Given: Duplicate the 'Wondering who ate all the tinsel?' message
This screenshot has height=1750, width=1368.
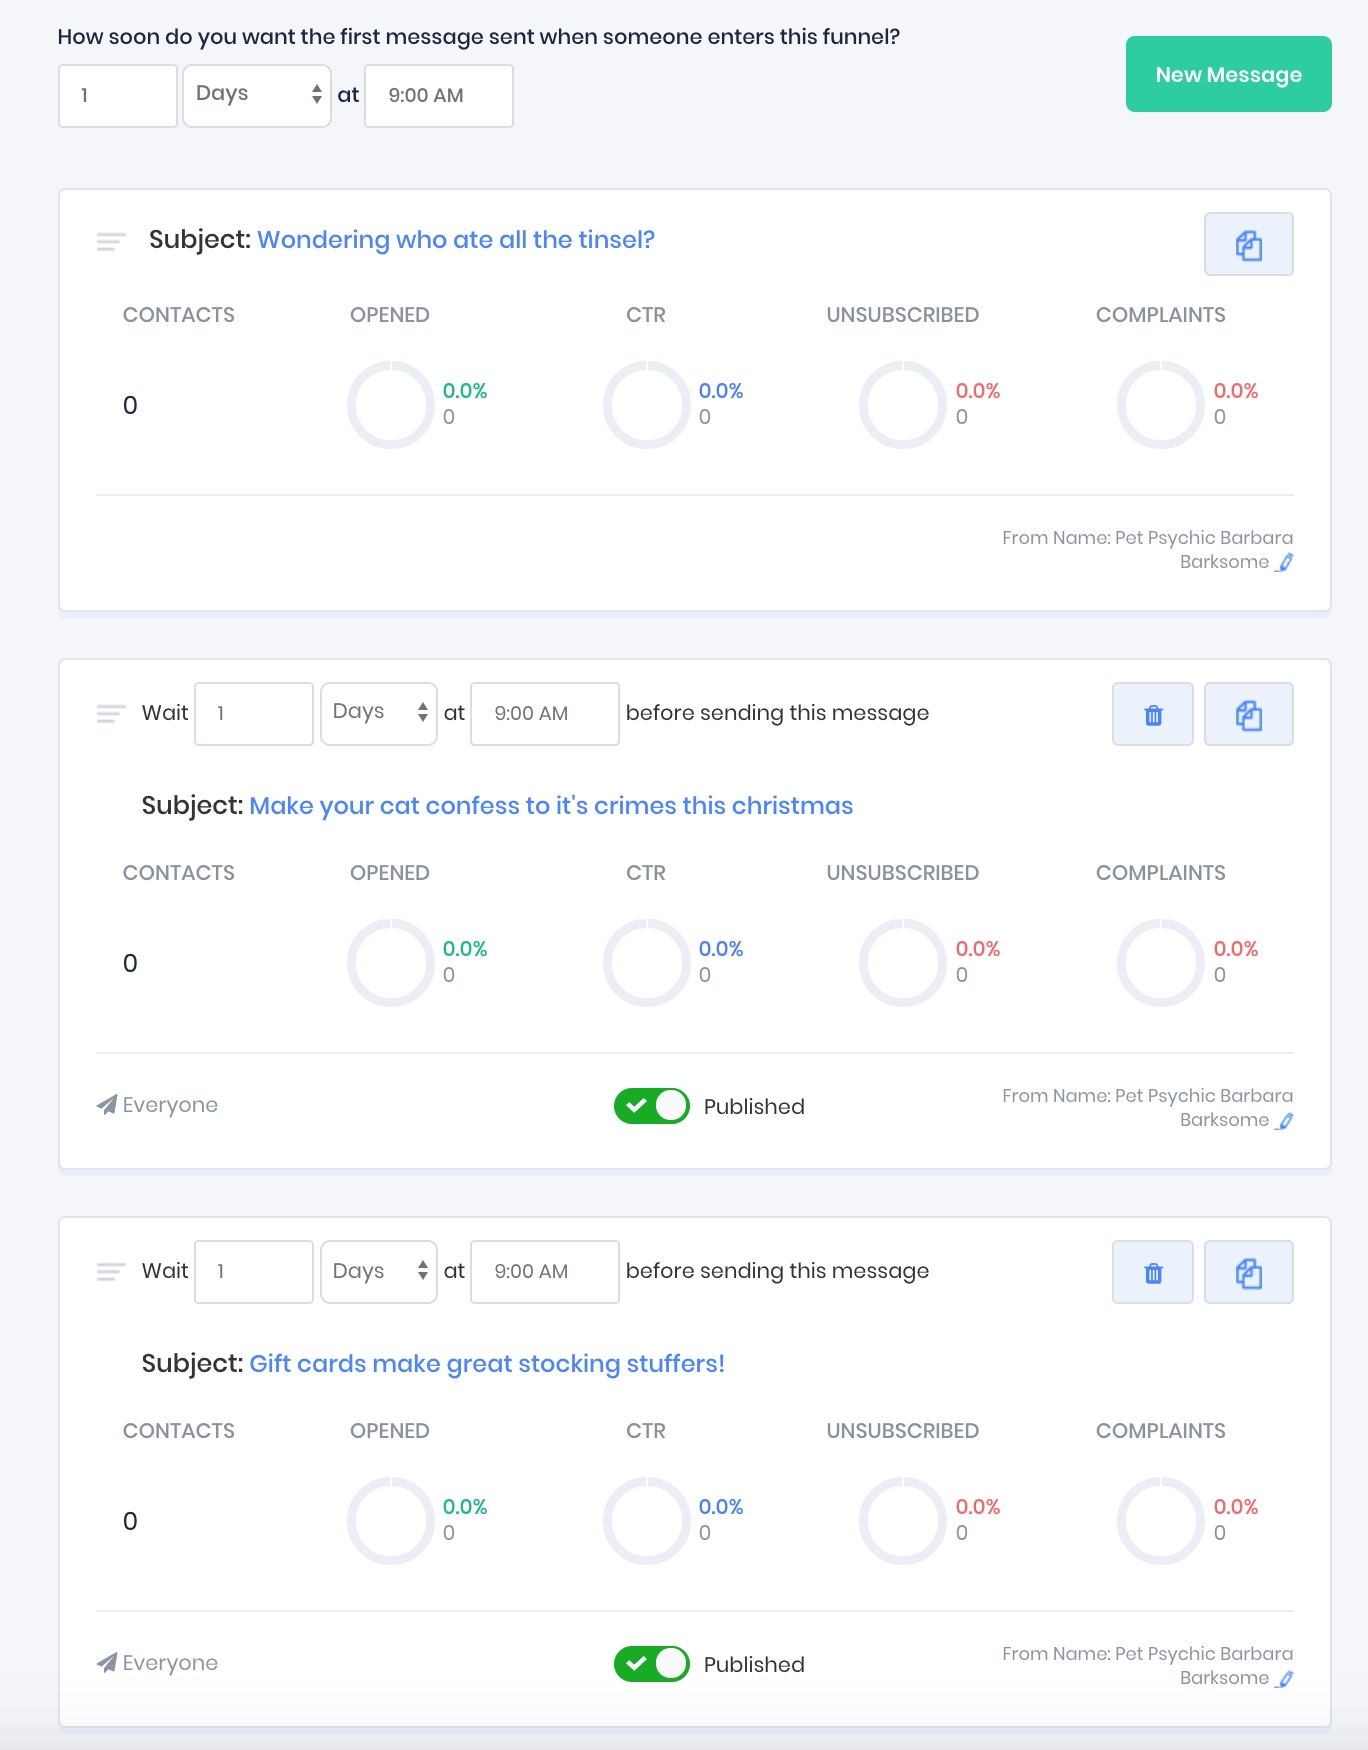Looking at the screenshot, I should pos(1248,244).
